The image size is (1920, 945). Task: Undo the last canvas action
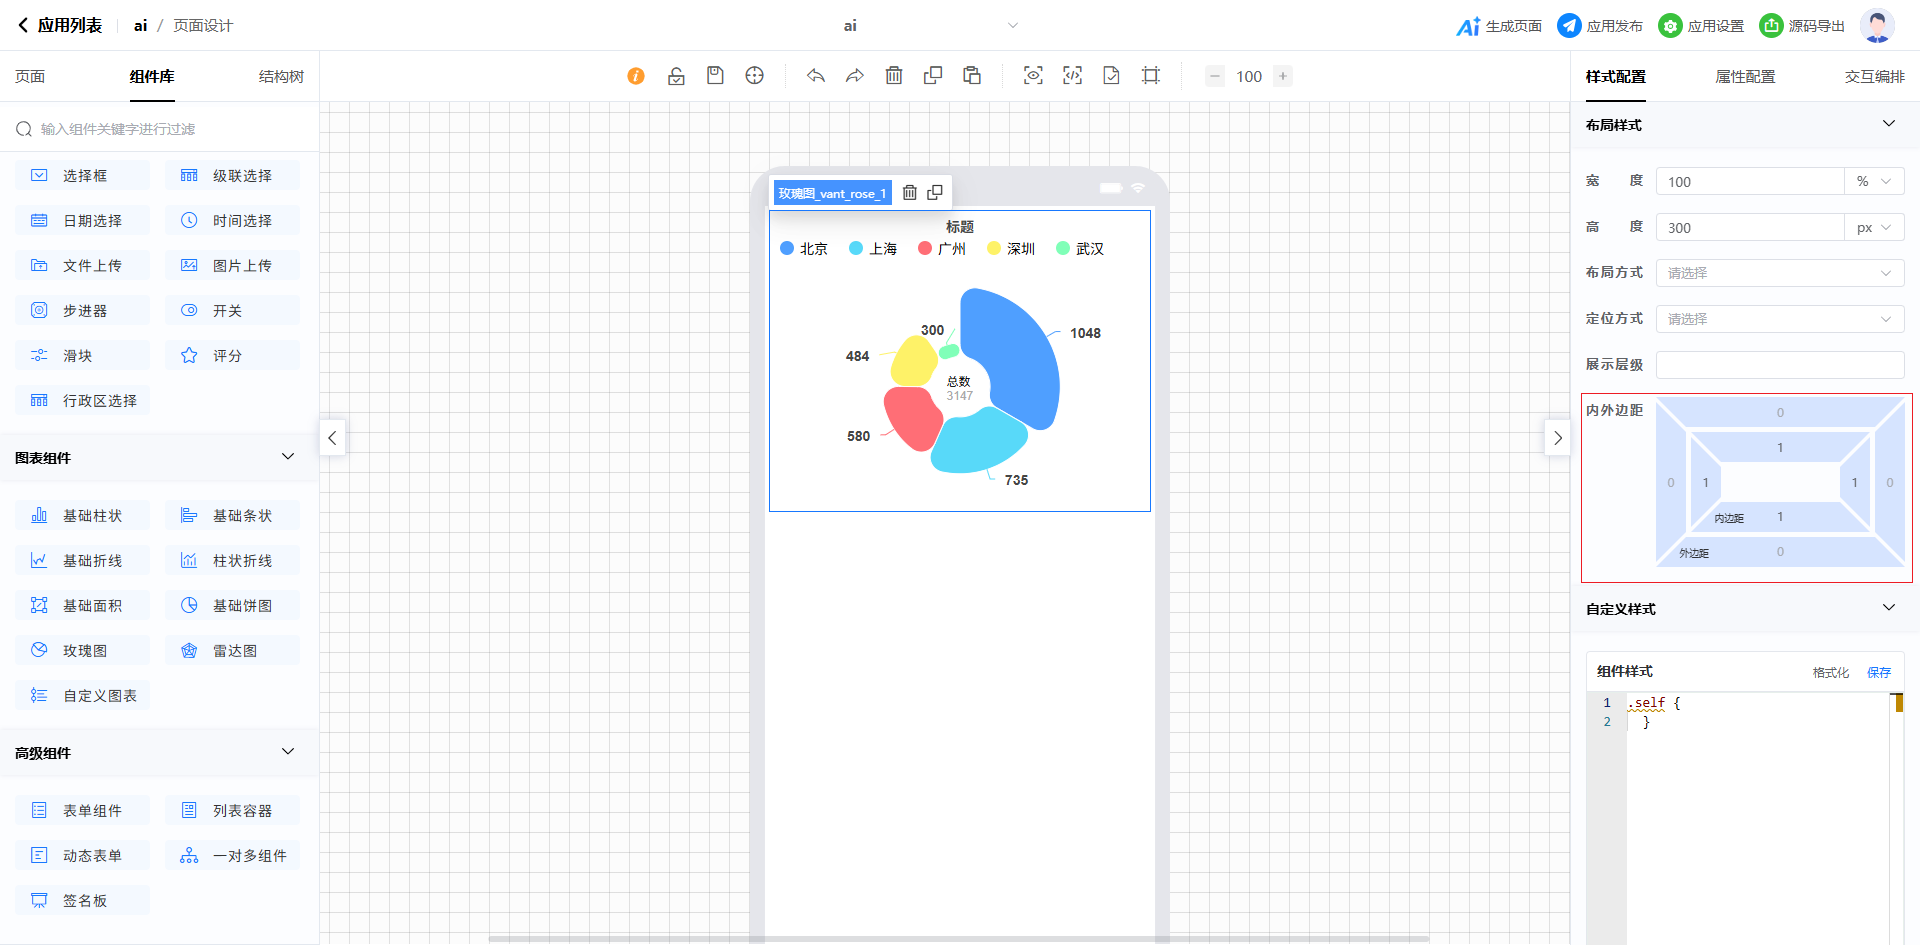click(x=816, y=76)
